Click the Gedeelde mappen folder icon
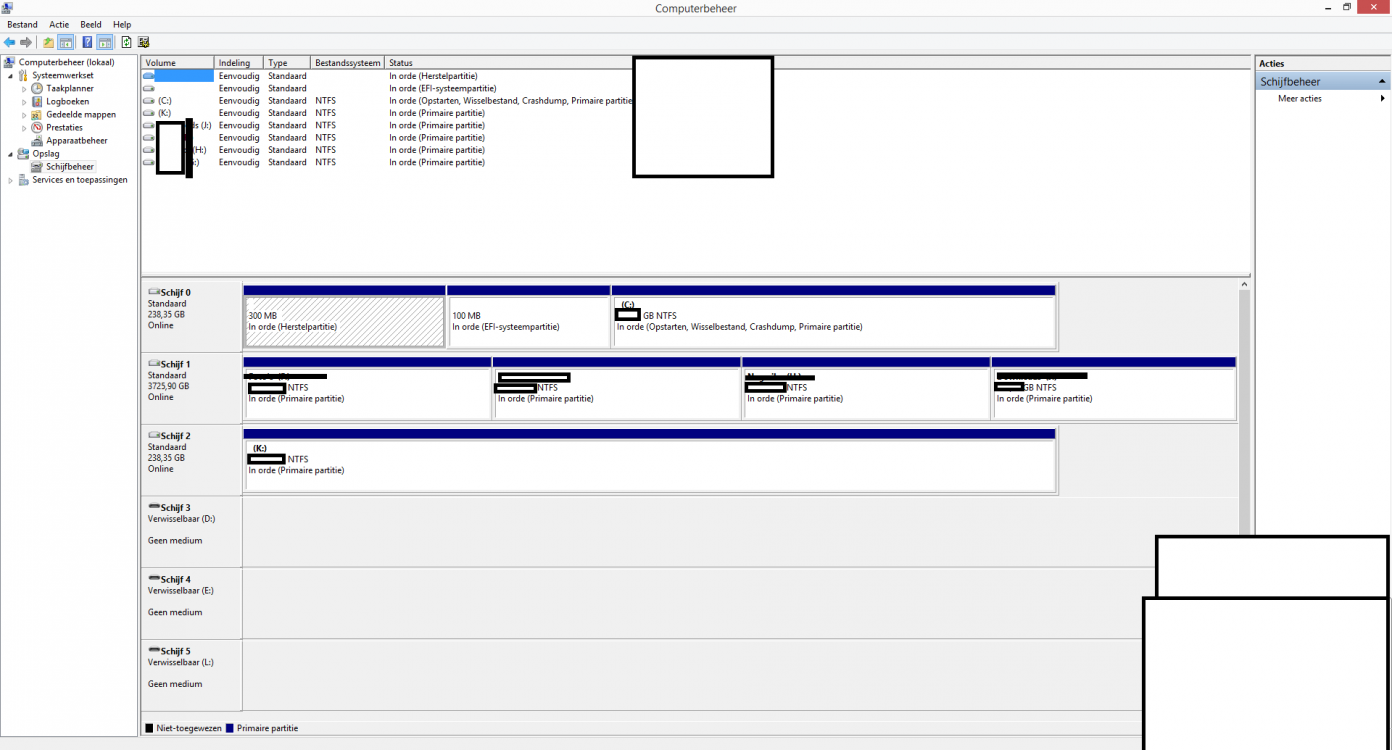Image resolution: width=1392 pixels, height=750 pixels. [x=37, y=114]
